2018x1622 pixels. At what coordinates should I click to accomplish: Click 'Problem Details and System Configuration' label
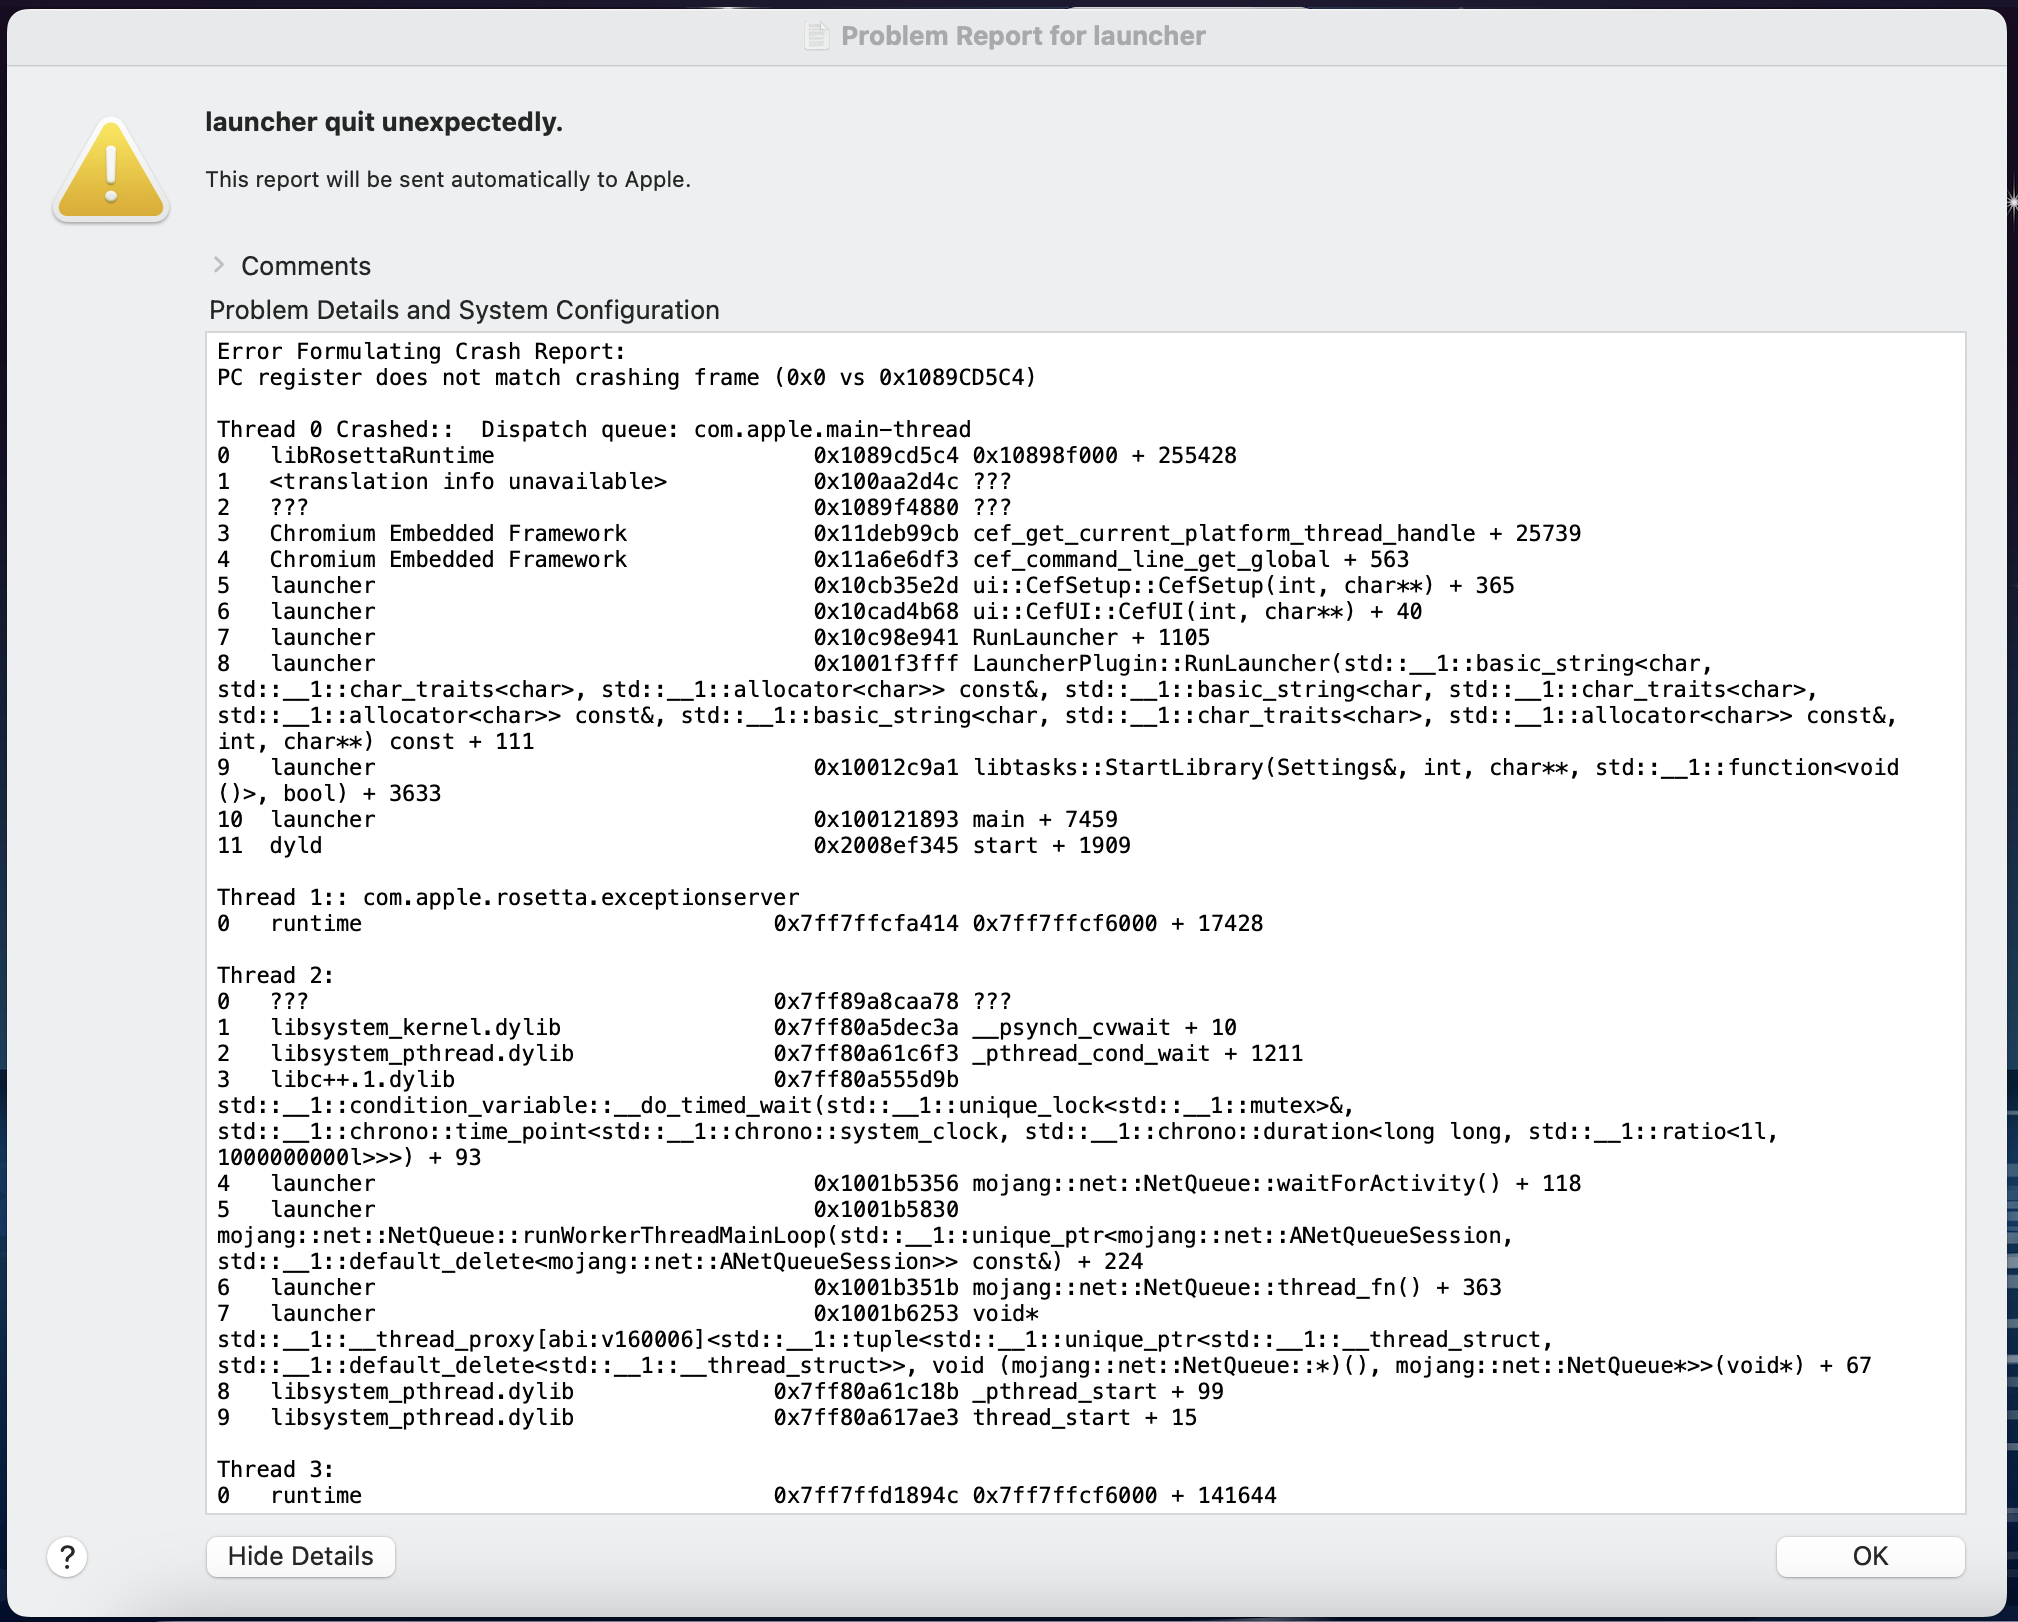tap(464, 310)
